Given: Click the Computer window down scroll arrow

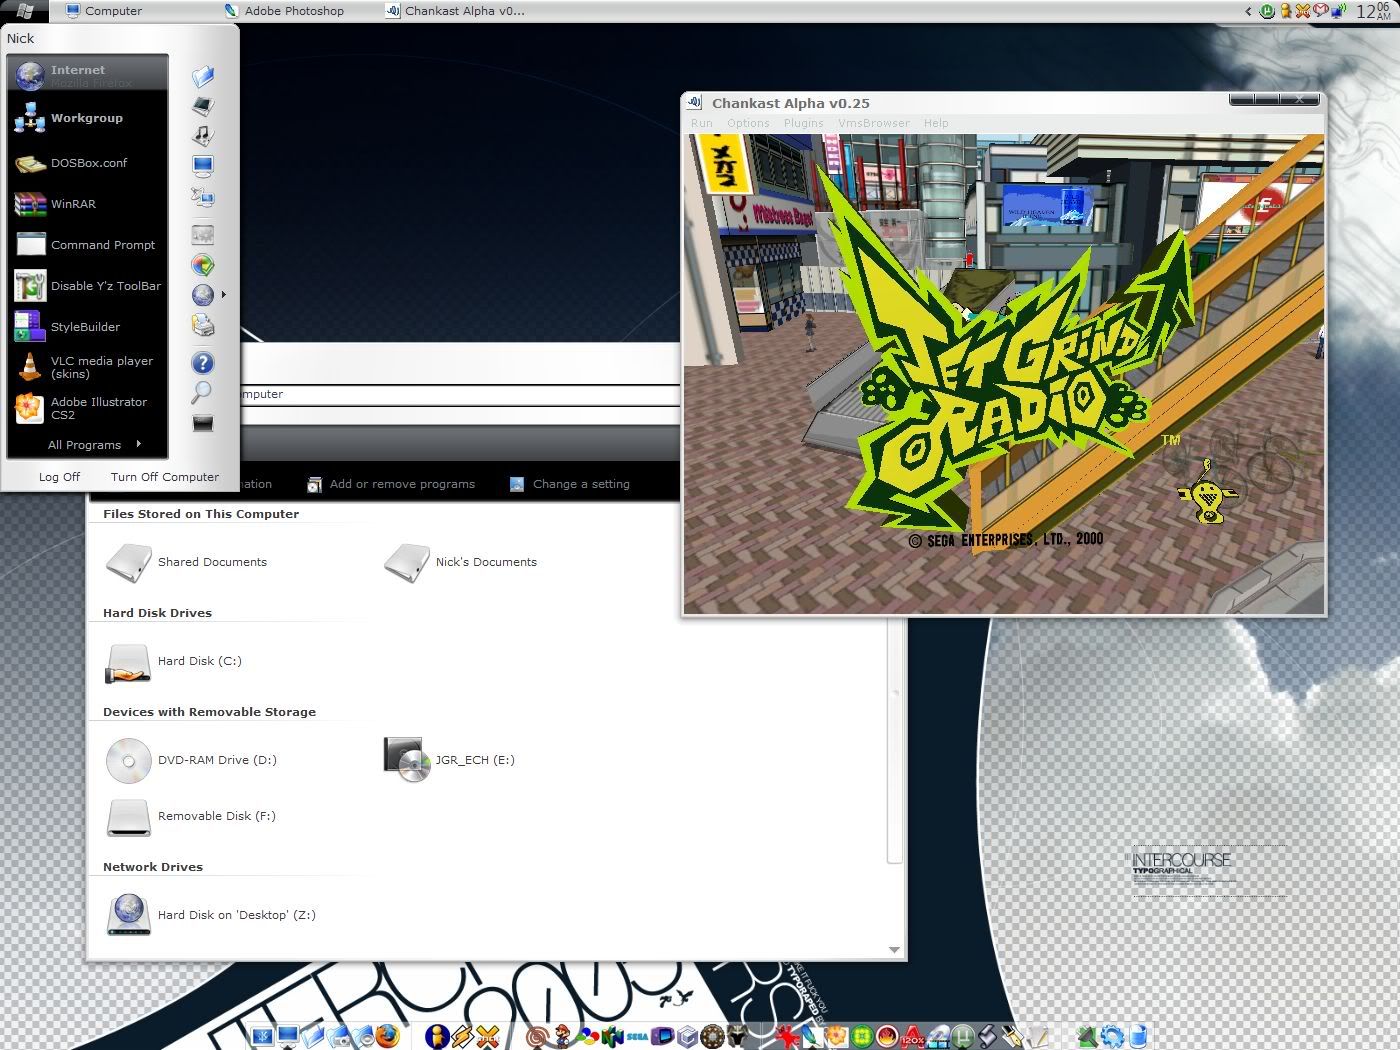Looking at the screenshot, I should point(894,950).
